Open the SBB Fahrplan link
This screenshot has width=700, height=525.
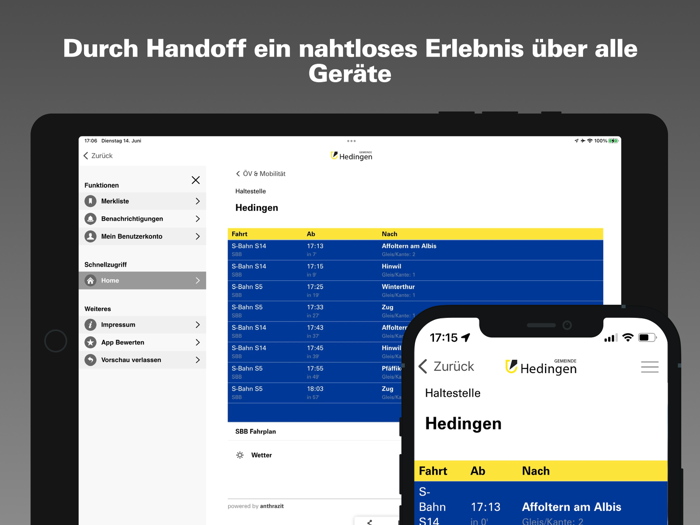(256, 432)
